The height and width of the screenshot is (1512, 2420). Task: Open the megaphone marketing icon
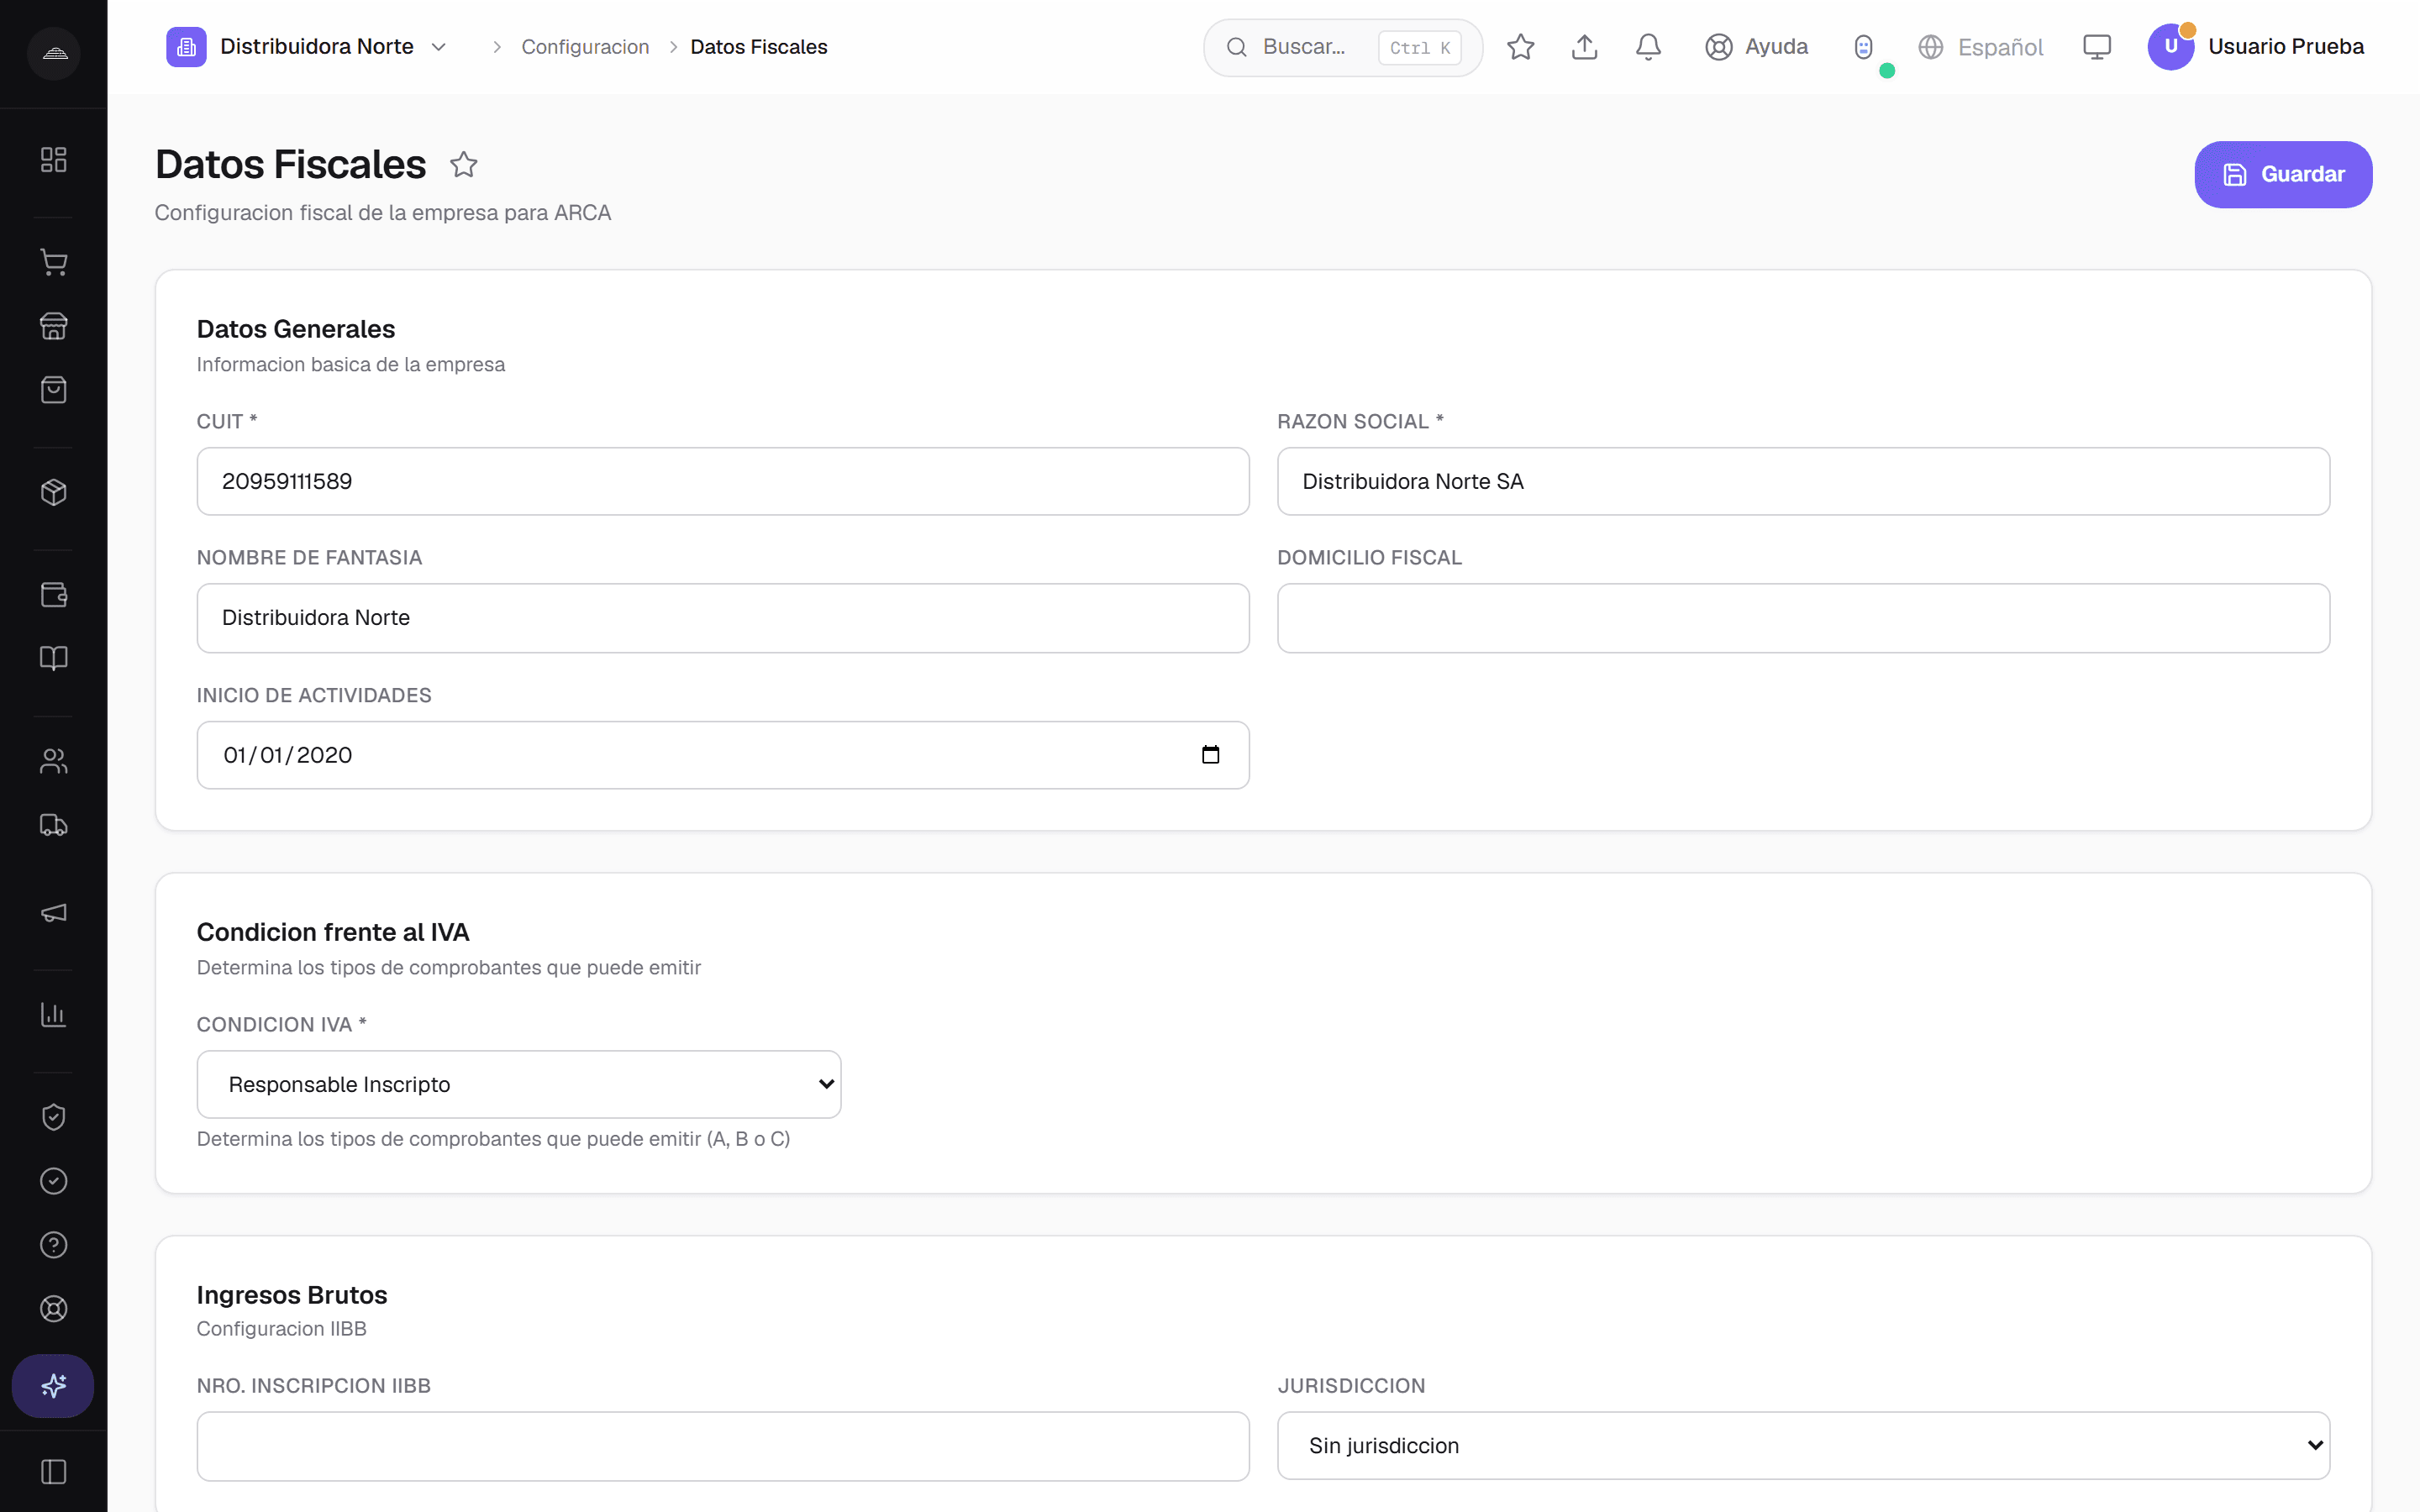pos(54,912)
